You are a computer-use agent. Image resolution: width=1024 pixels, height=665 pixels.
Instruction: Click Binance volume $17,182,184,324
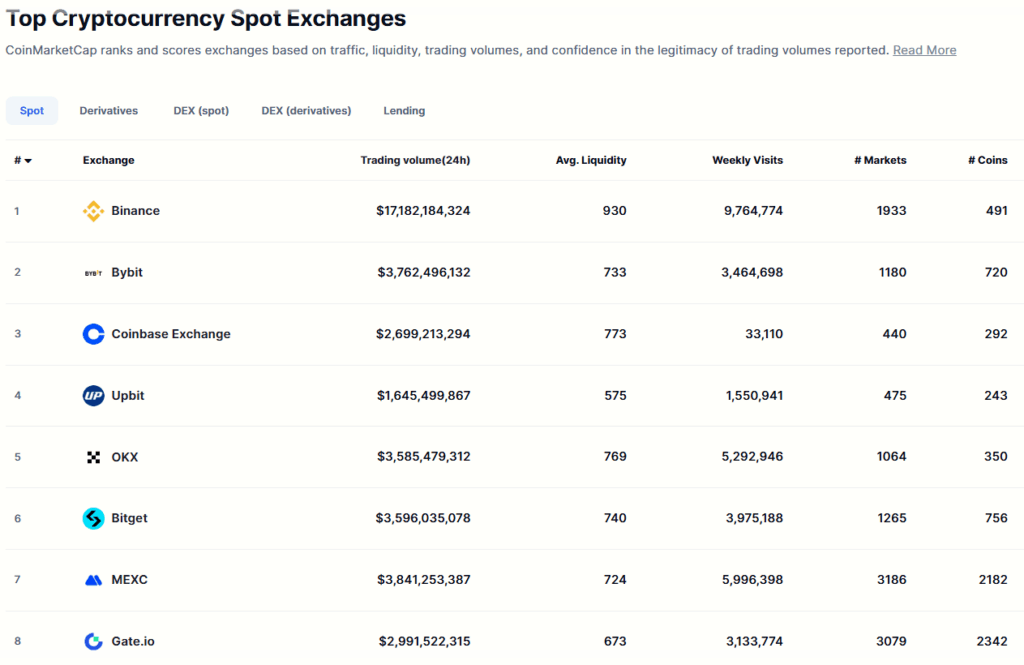point(423,210)
